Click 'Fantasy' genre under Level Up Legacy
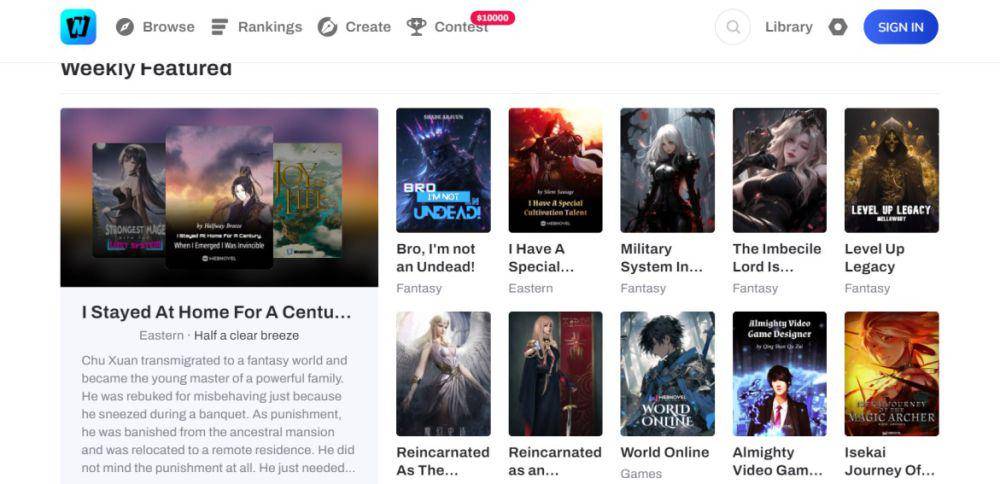 [x=867, y=288]
